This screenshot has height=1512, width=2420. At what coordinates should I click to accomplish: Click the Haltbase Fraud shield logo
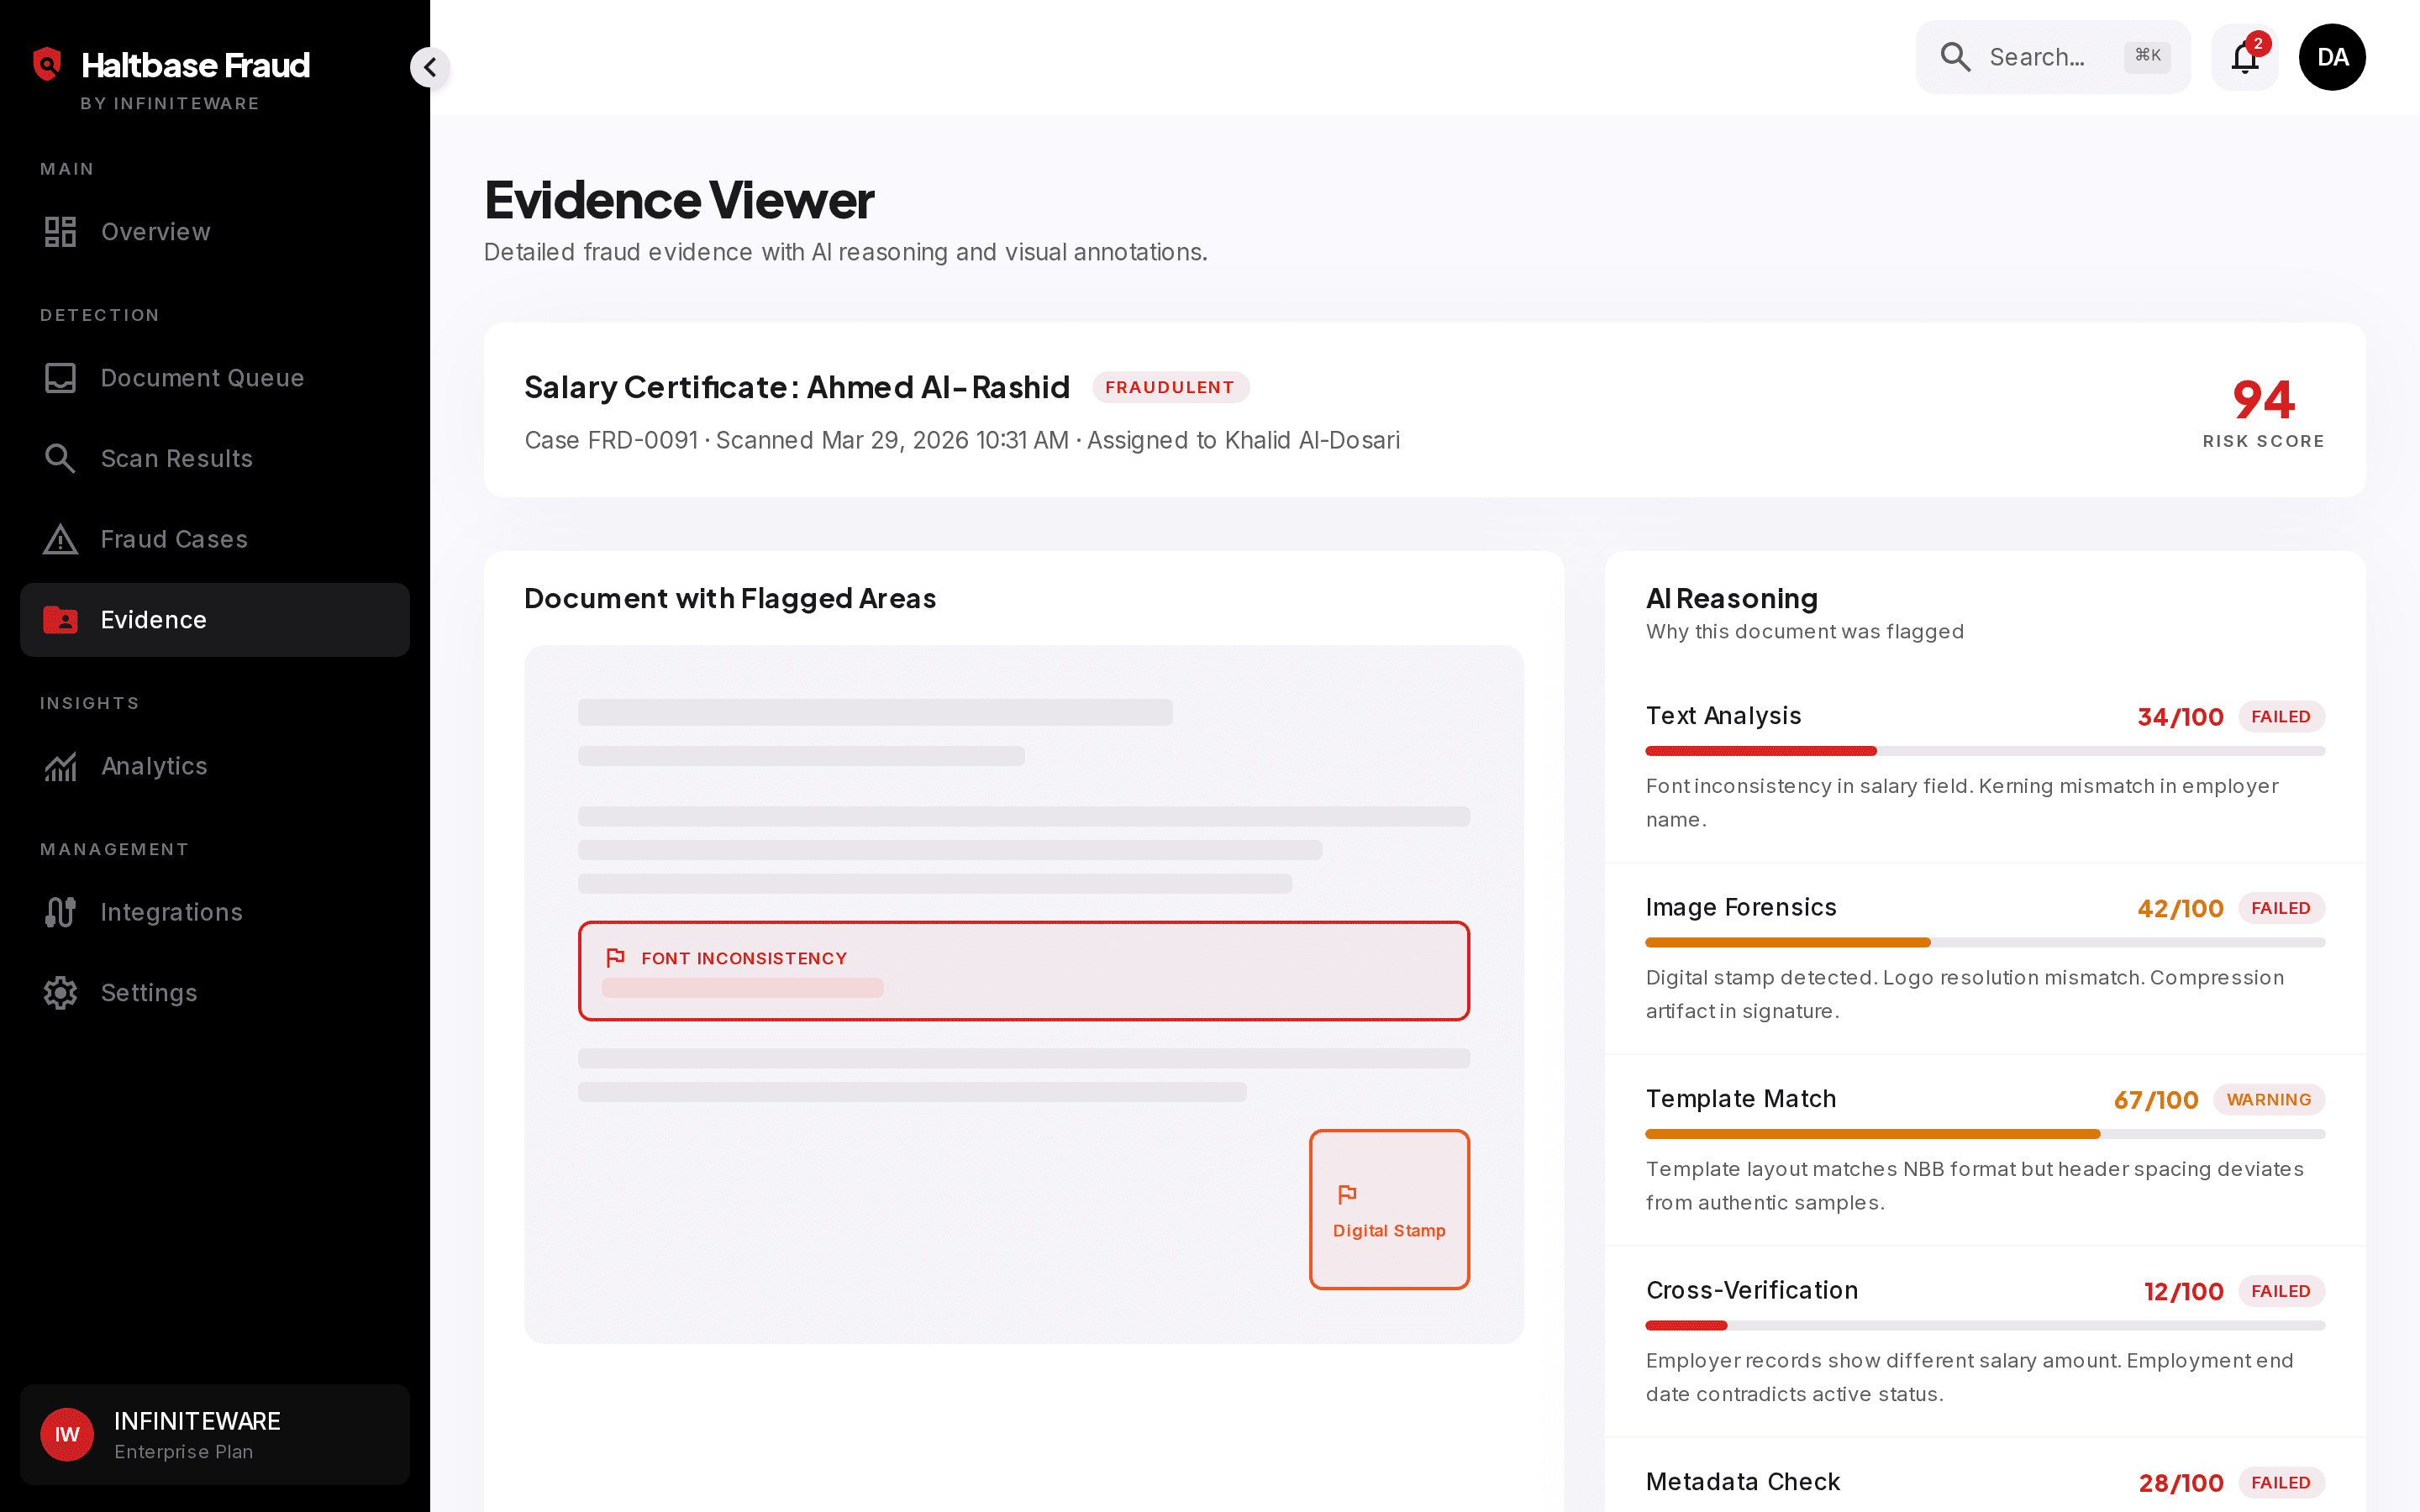click(47, 64)
